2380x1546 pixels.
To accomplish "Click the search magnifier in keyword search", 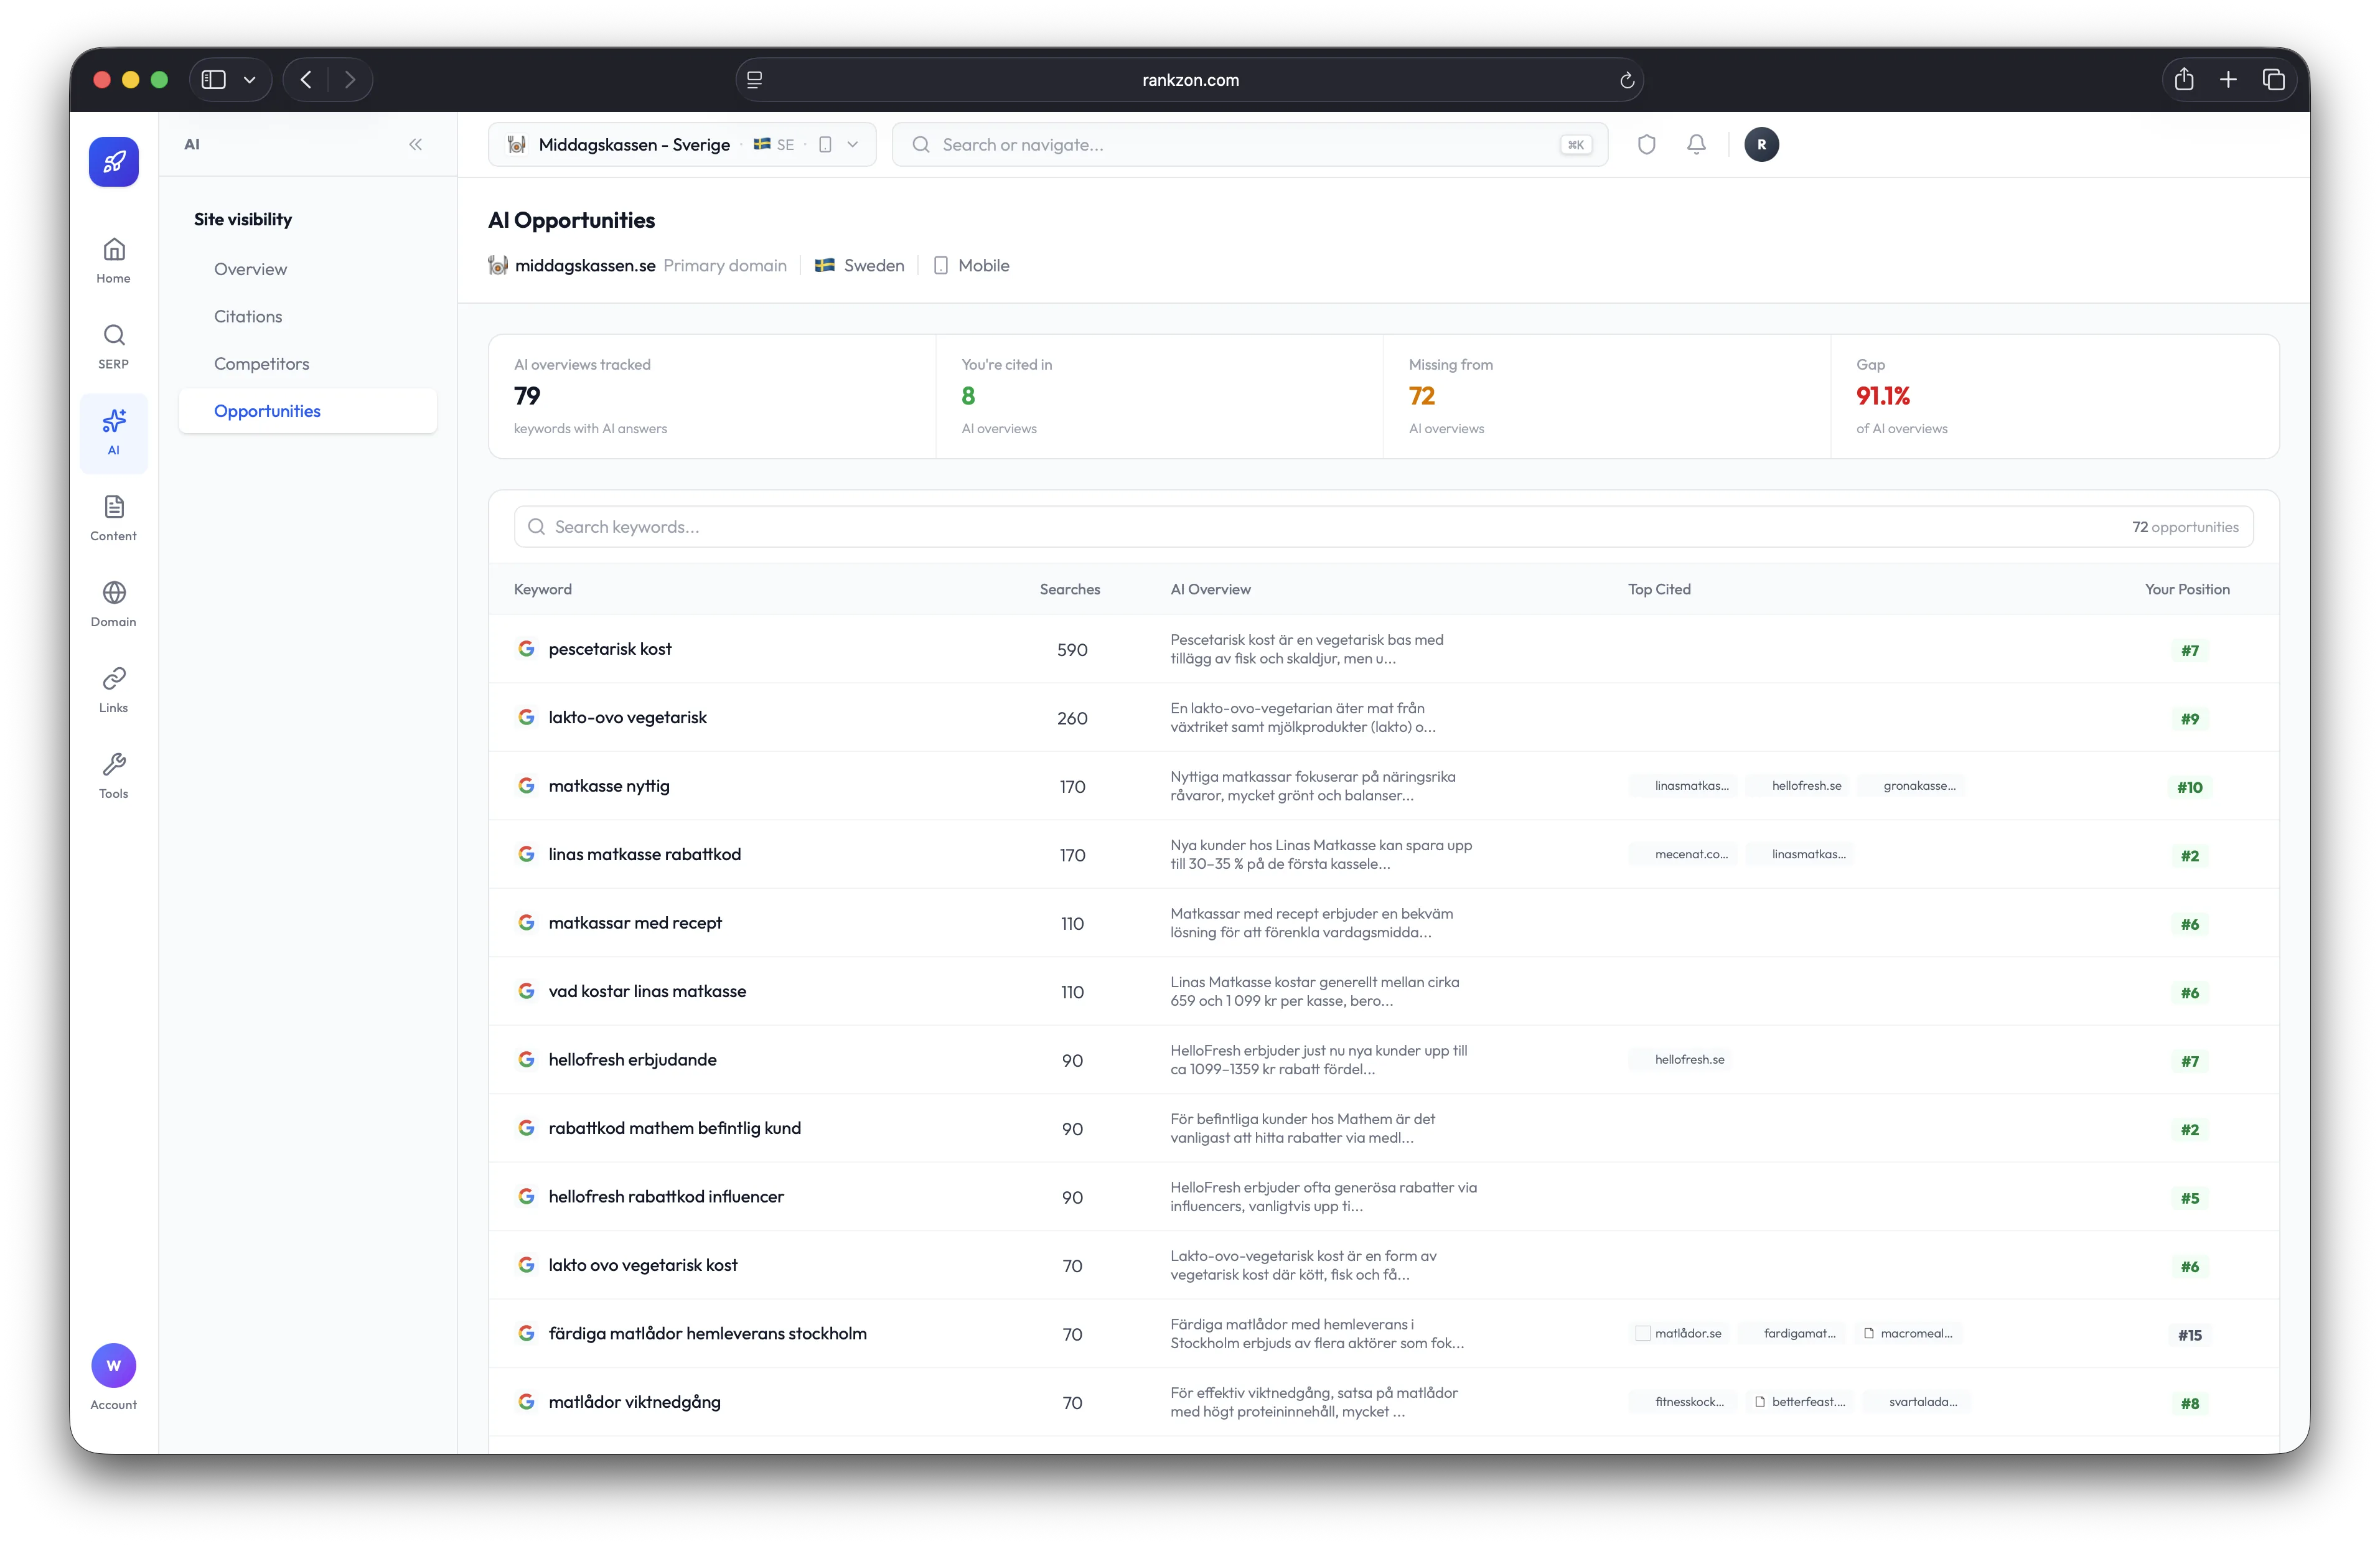I will pyautogui.click(x=536, y=527).
